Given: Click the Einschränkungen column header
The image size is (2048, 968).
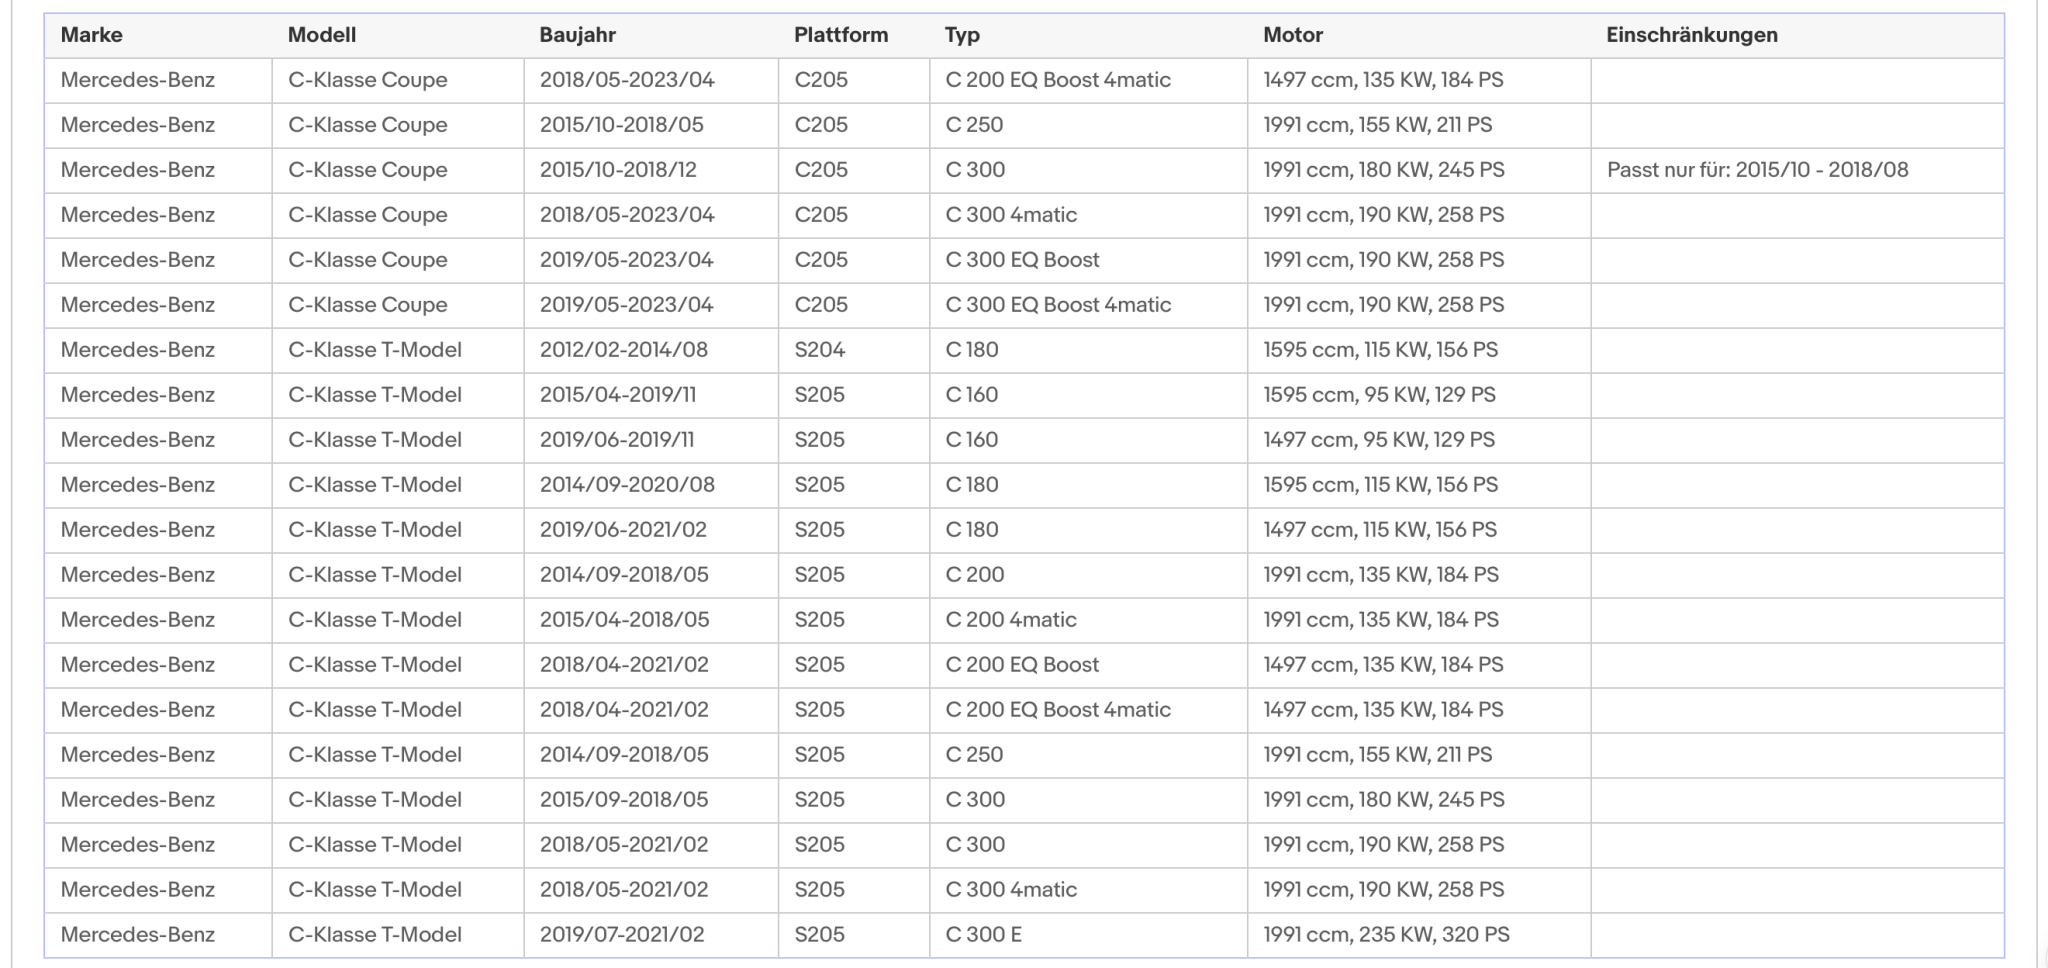Looking at the screenshot, I should (x=1797, y=35).
